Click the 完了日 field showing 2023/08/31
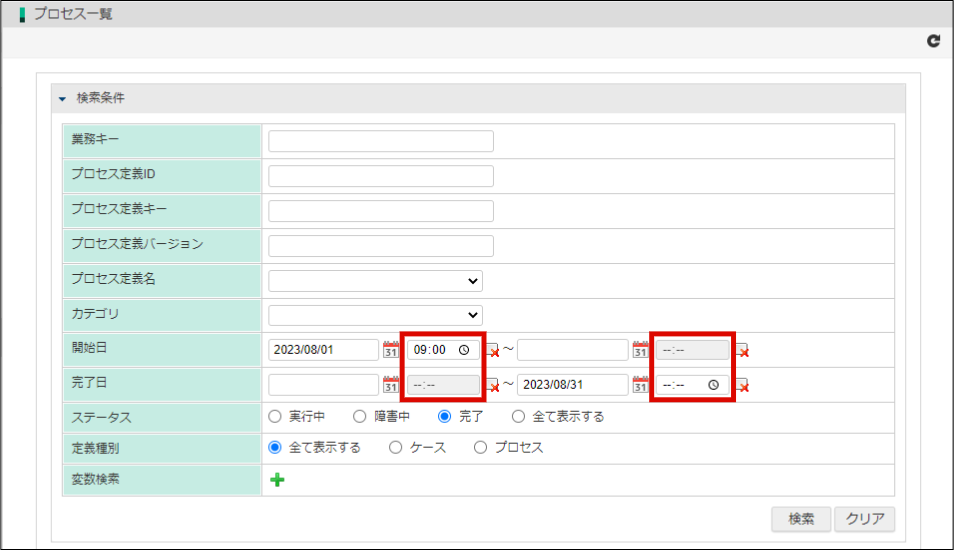The image size is (954, 550). click(573, 385)
